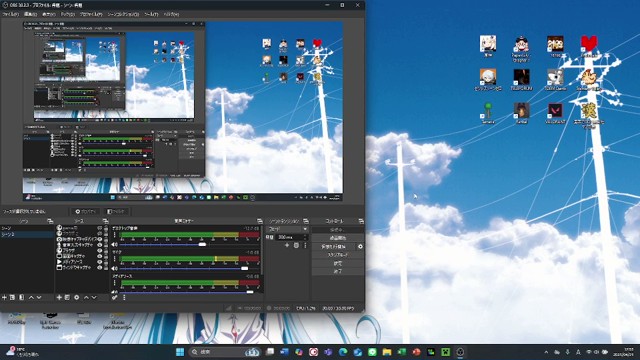Open the VALORANT desktop shortcut

[x=555, y=113]
